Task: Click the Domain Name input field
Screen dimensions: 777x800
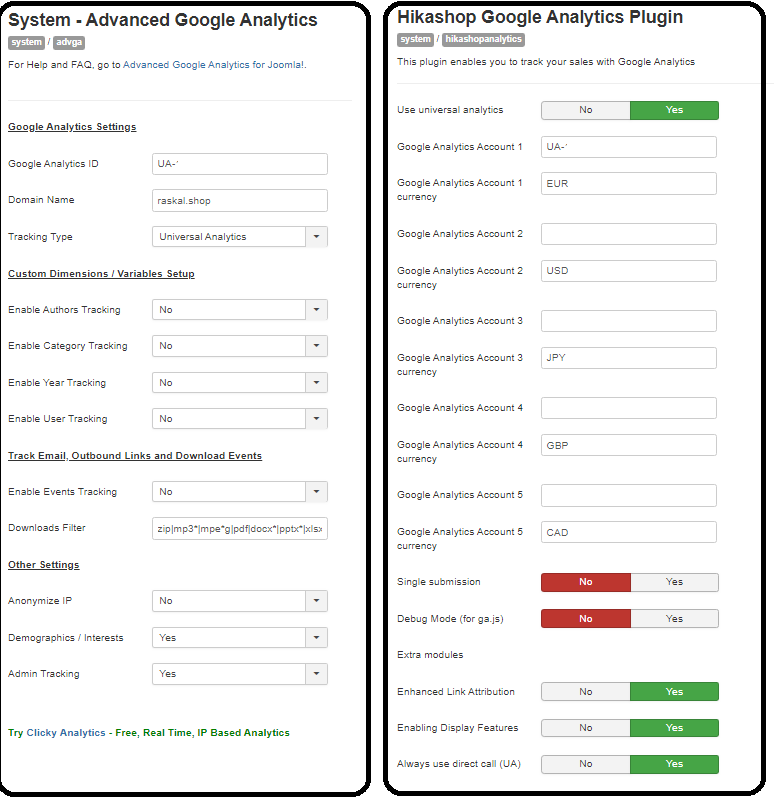Action: point(240,200)
